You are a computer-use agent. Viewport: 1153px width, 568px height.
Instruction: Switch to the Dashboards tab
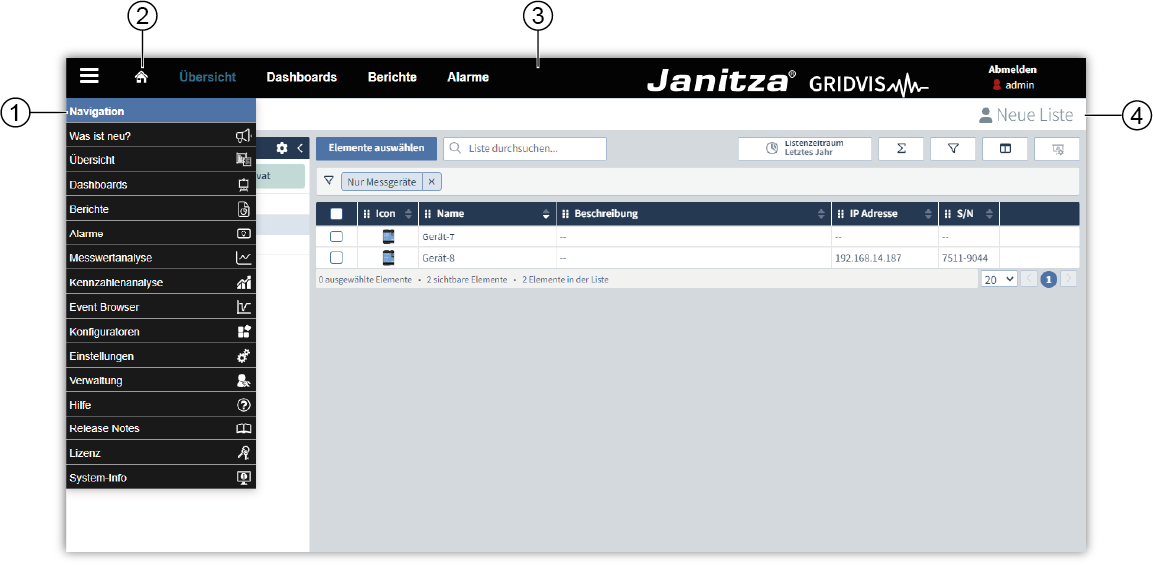[x=301, y=77]
